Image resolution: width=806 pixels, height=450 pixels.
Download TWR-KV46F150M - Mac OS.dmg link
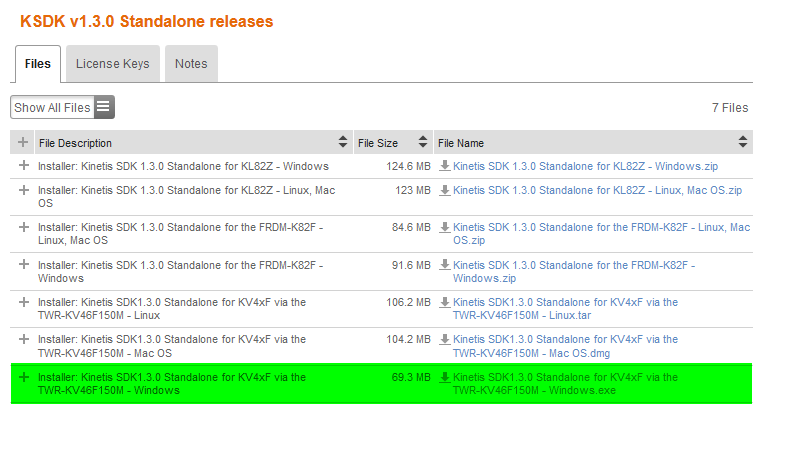point(565,346)
